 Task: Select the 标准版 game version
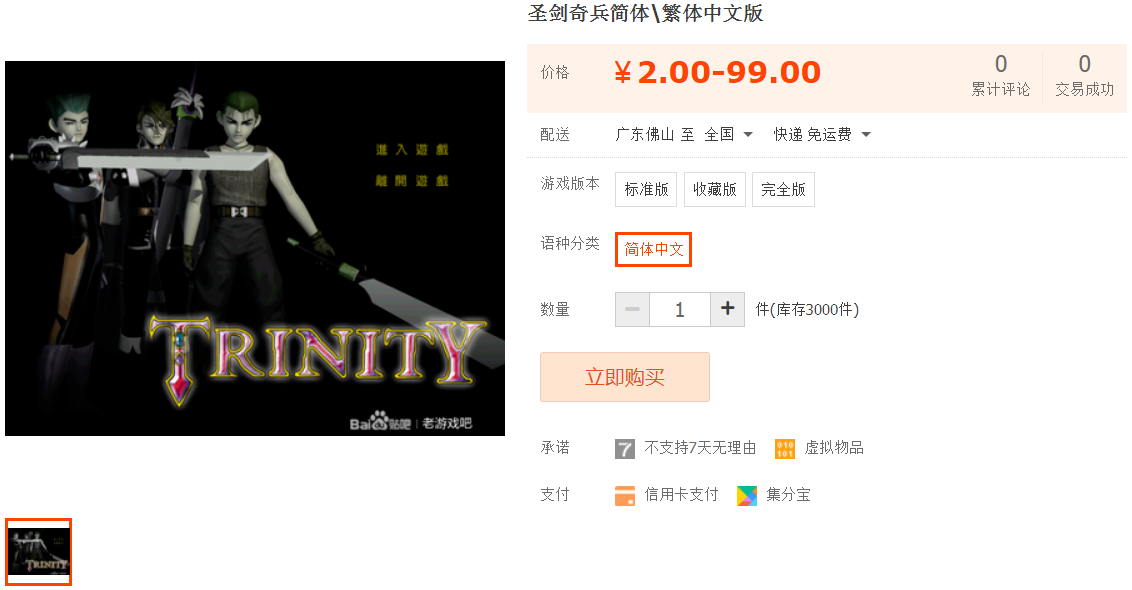(x=646, y=189)
